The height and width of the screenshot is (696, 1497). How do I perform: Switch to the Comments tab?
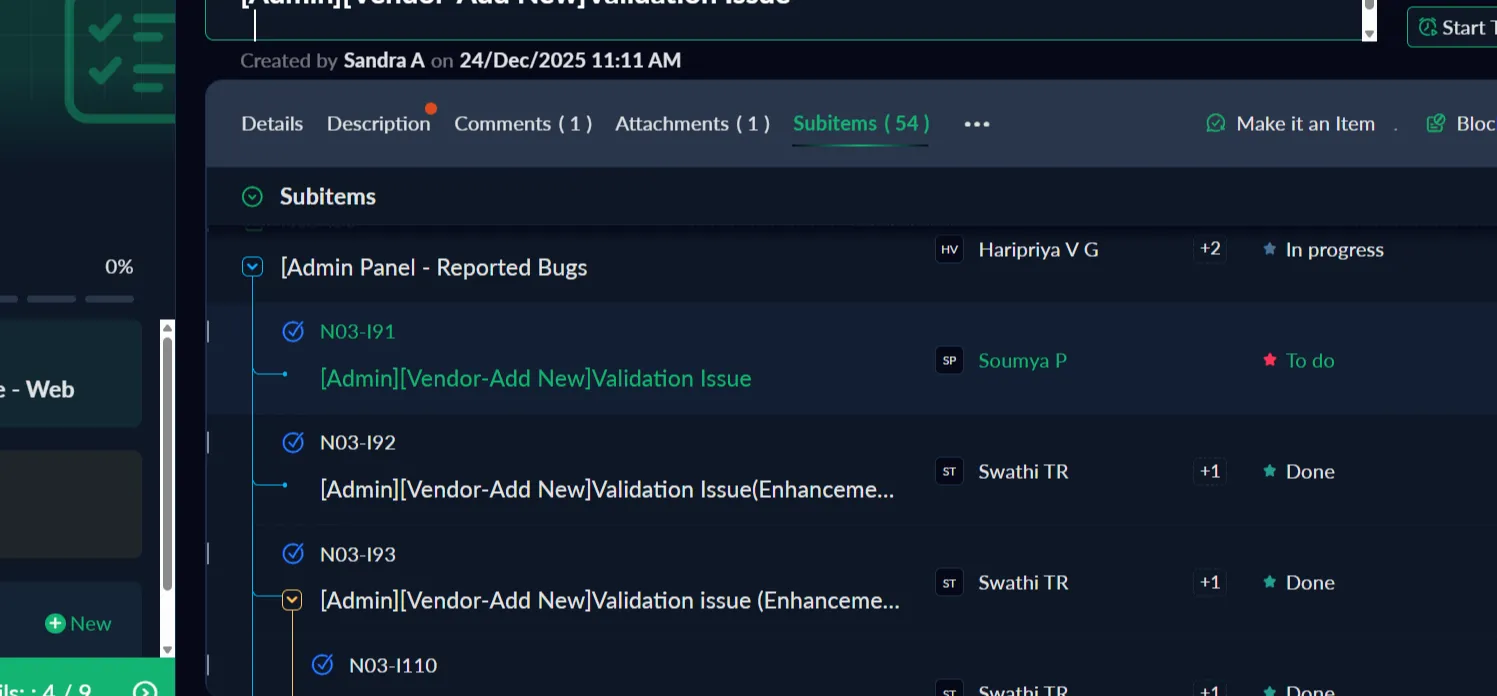pyautogui.click(x=522, y=124)
